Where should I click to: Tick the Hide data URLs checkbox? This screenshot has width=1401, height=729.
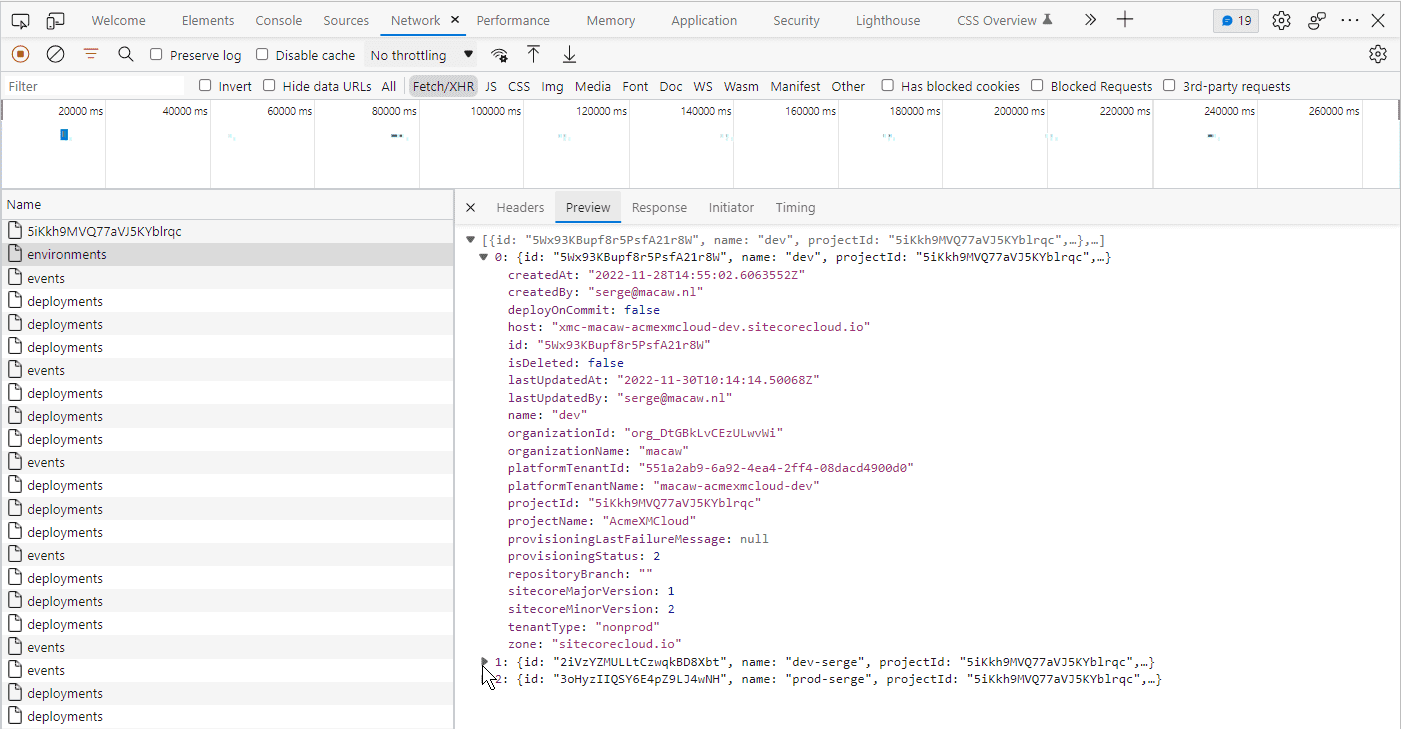pos(269,86)
